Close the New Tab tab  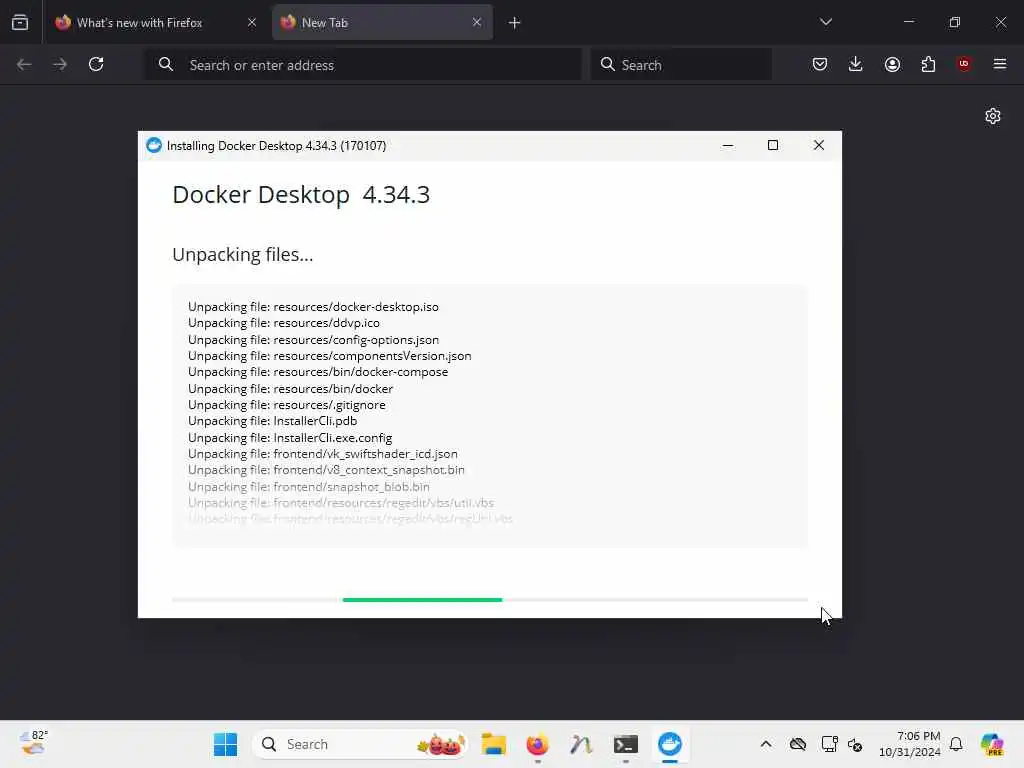(x=477, y=23)
